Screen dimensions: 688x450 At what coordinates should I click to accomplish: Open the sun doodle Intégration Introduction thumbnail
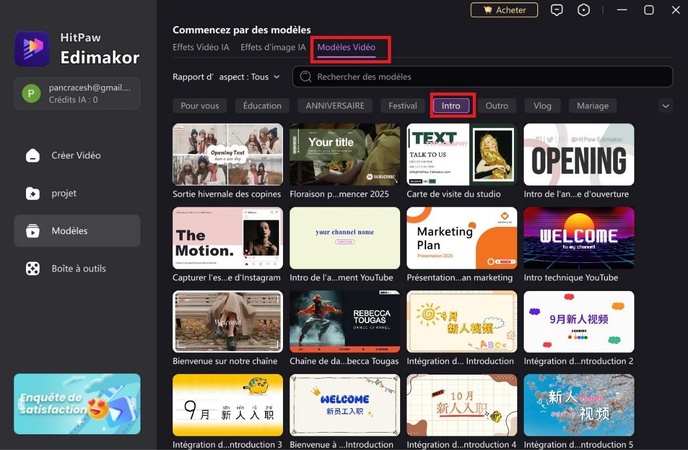tap(462, 321)
